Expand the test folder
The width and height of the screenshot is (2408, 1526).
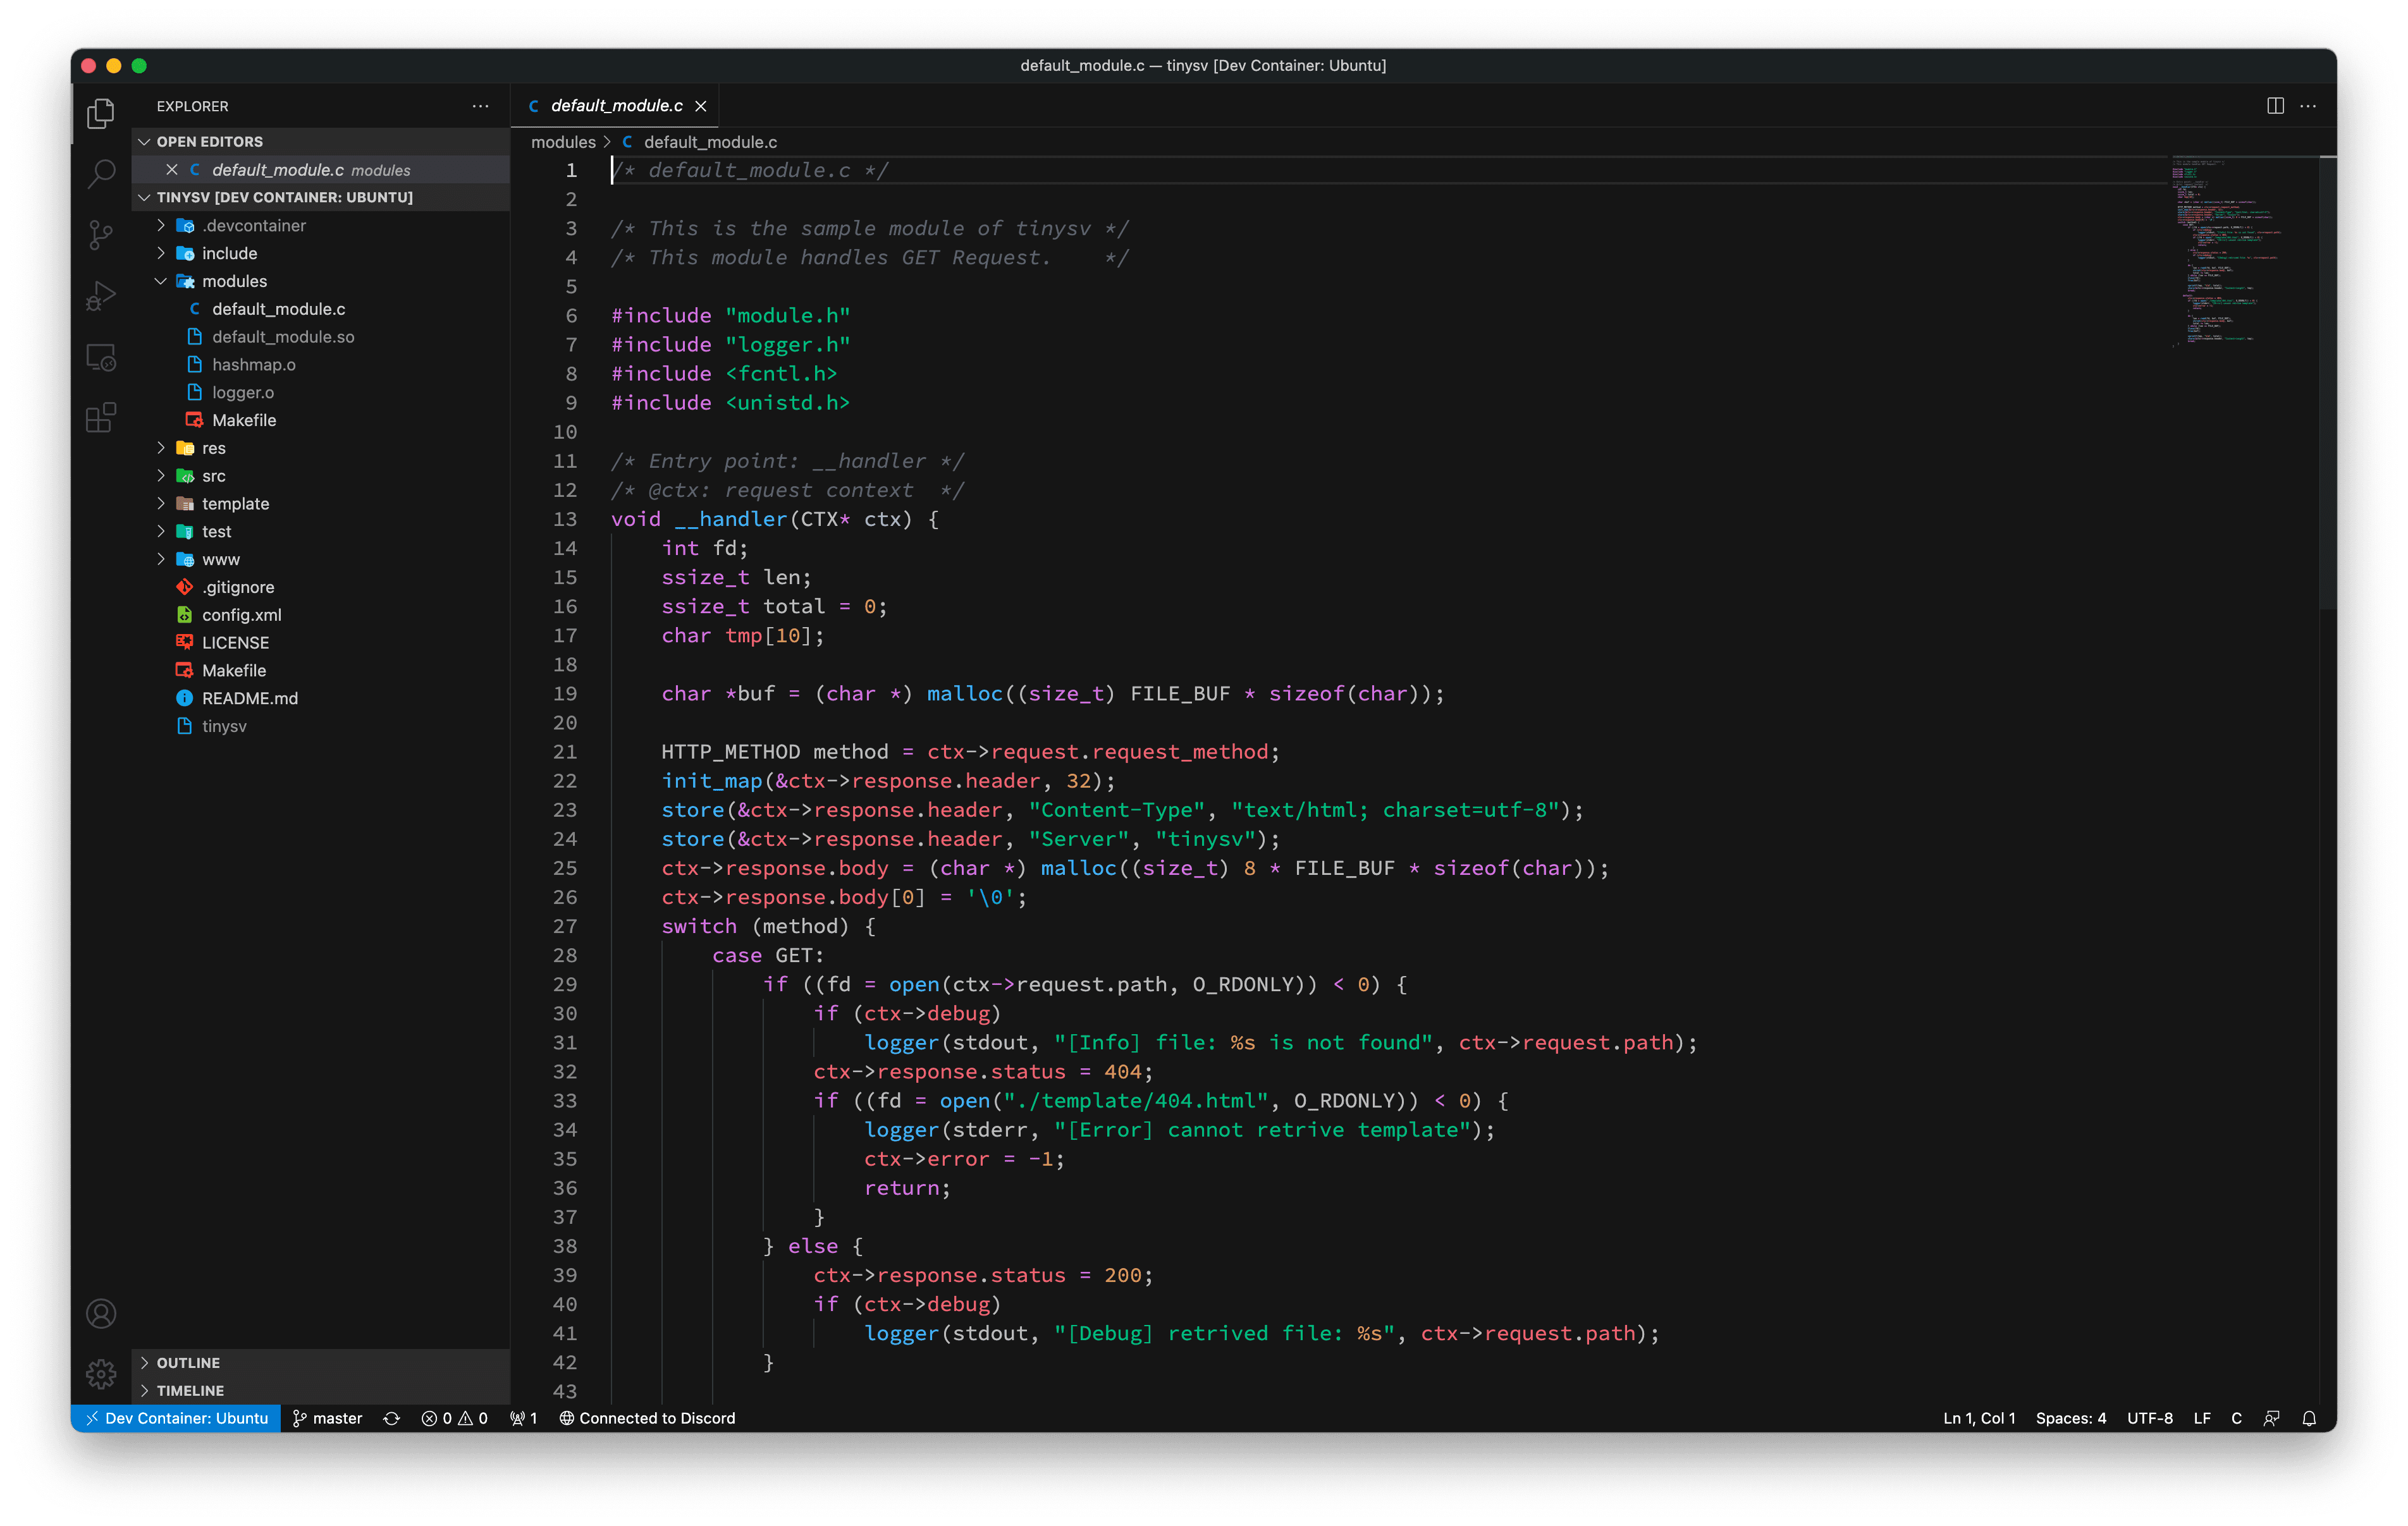(x=321, y=532)
